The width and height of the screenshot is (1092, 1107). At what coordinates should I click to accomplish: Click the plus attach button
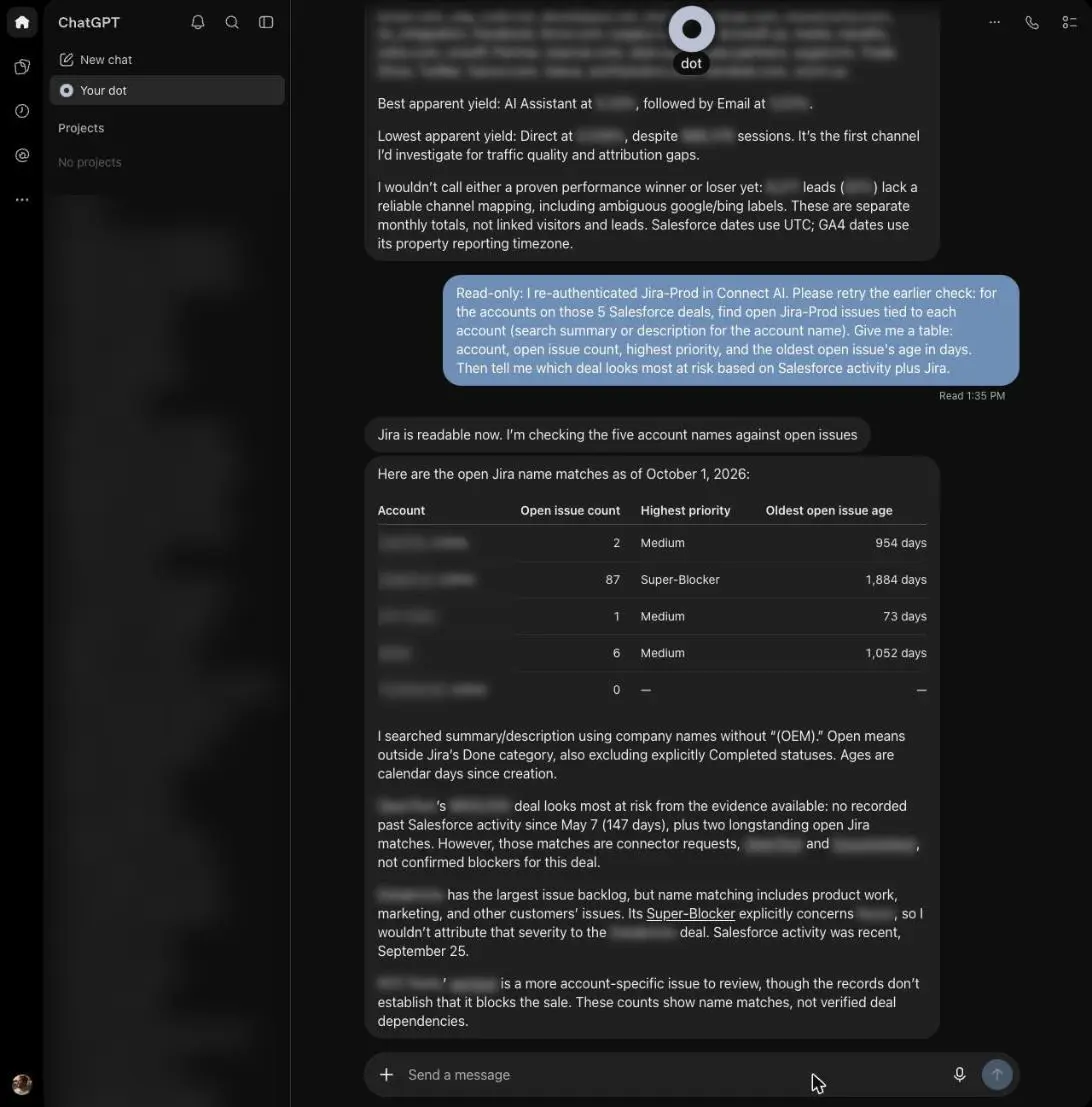pos(386,1075)
